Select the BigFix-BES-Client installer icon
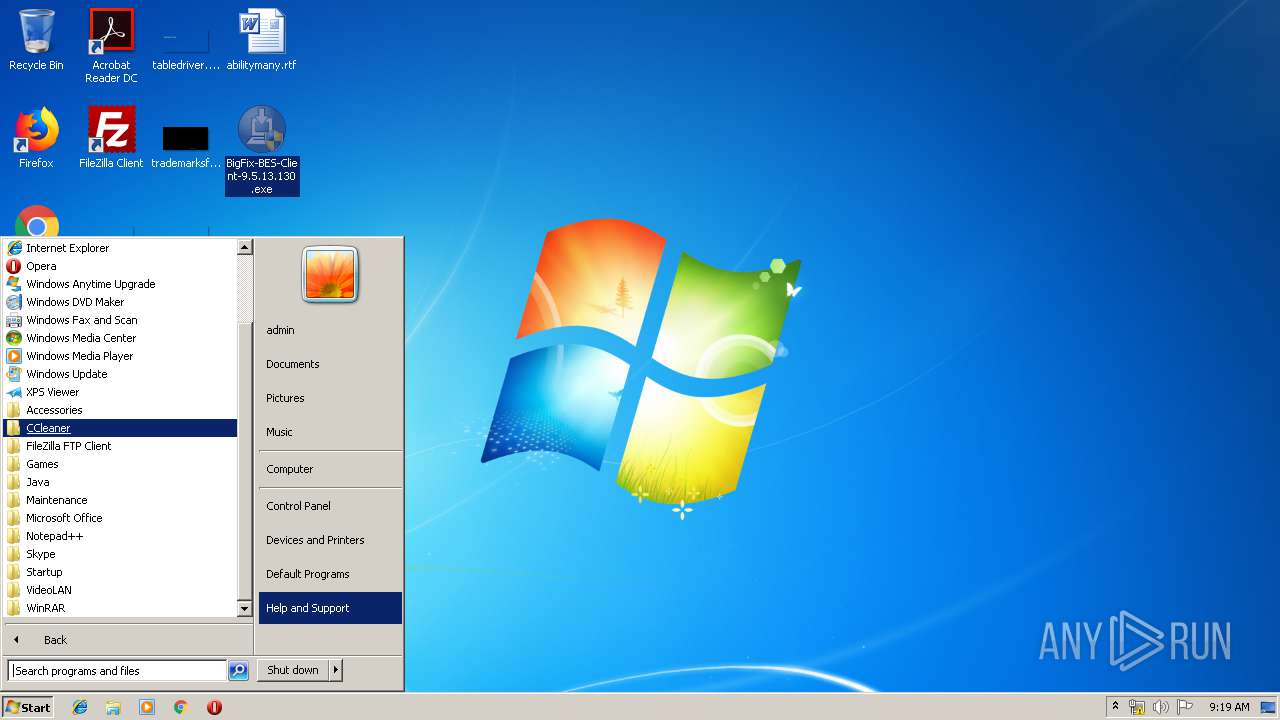The image size is (1280, 720). pos(262,151)
